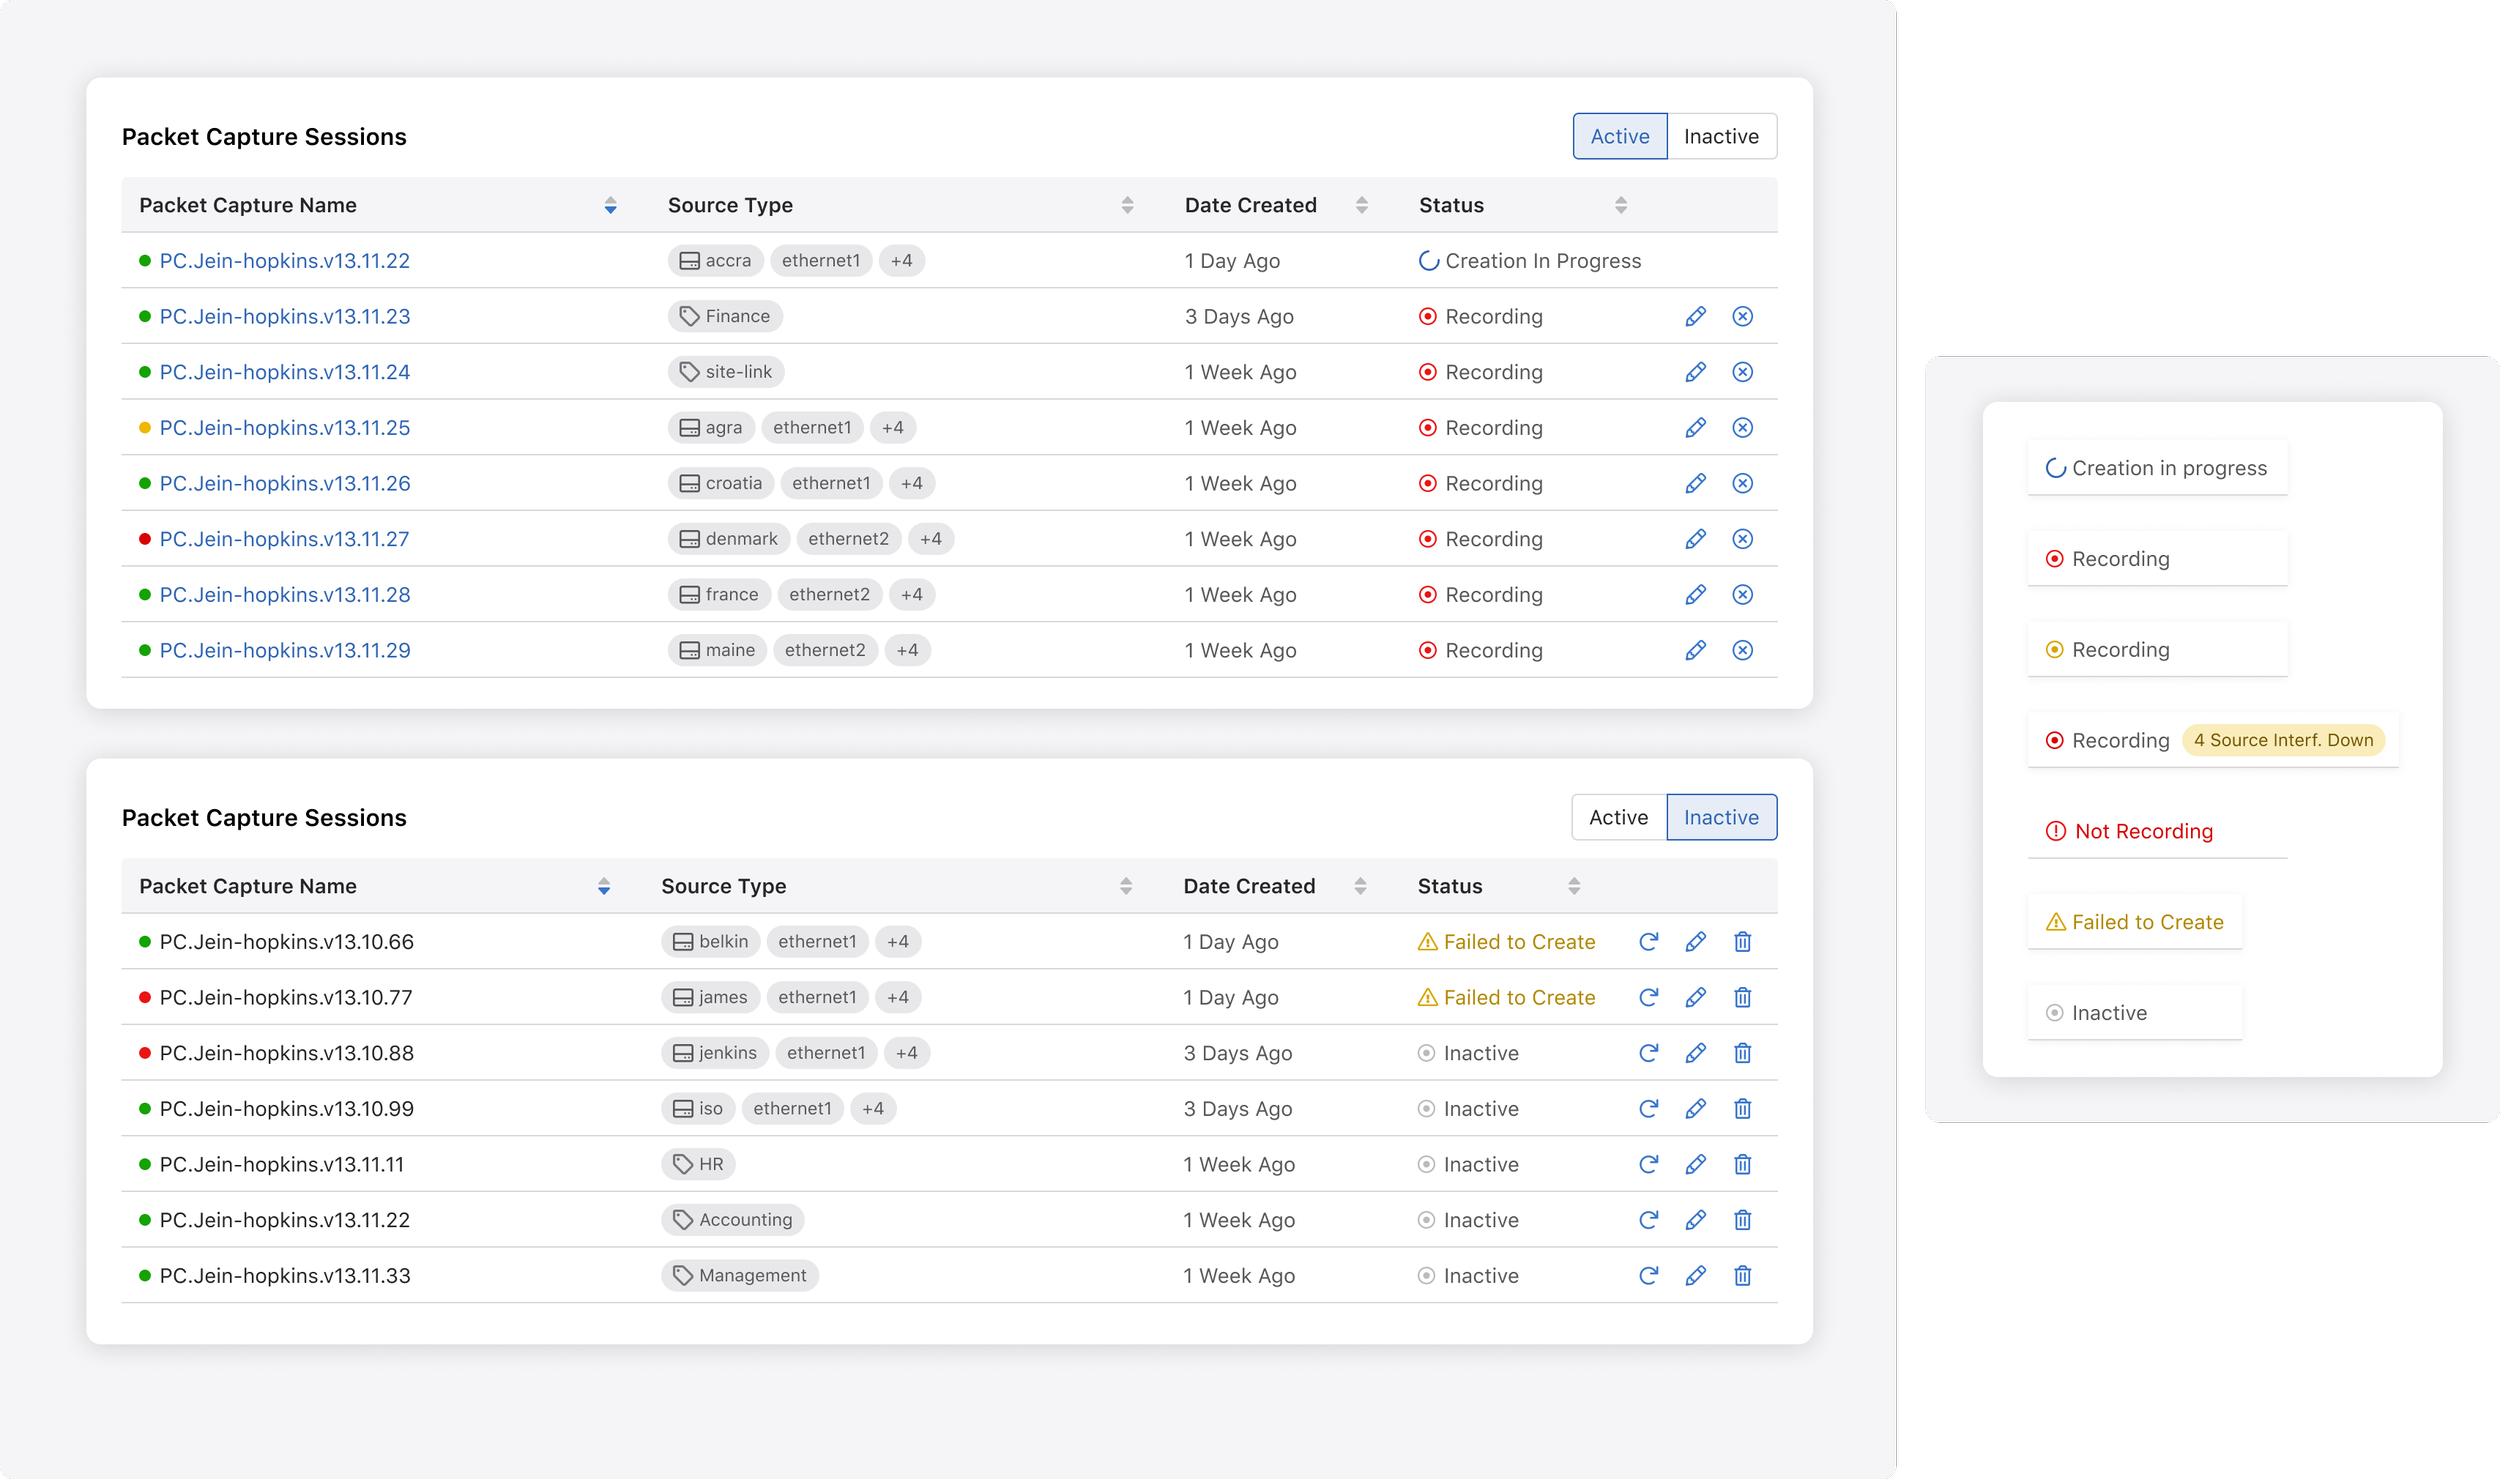Sort top table by Packet Capture Name

[610, 205]
